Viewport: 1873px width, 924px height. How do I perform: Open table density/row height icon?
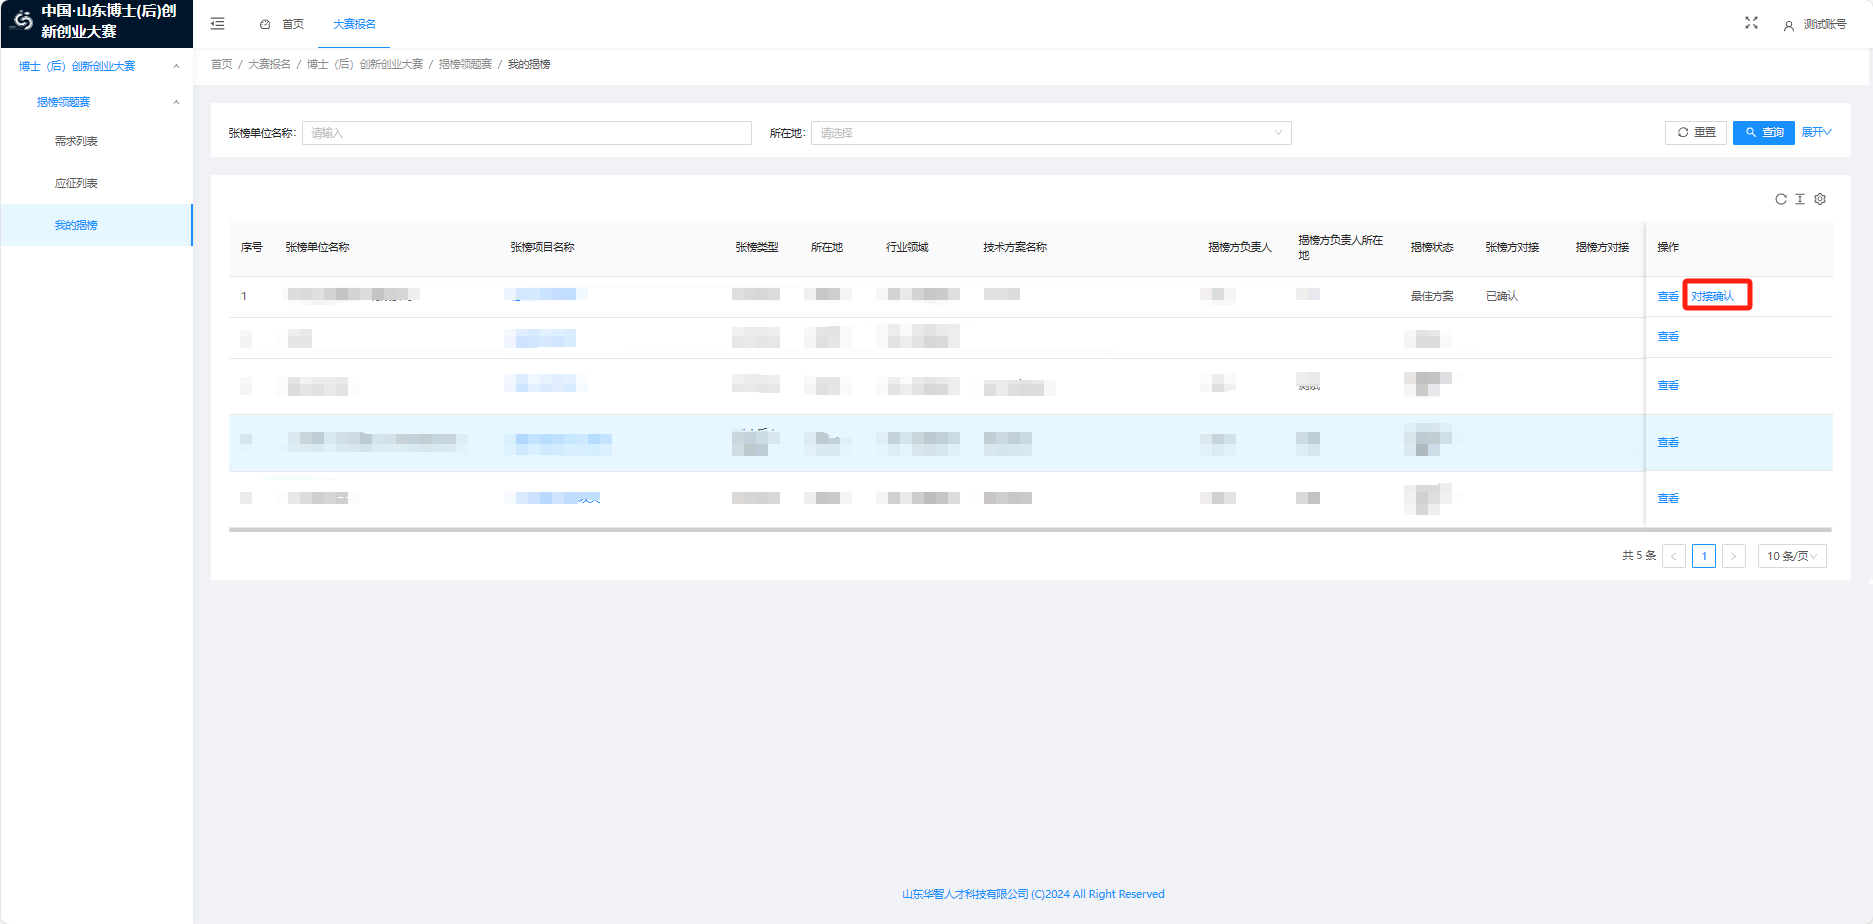pos(1800,199)
